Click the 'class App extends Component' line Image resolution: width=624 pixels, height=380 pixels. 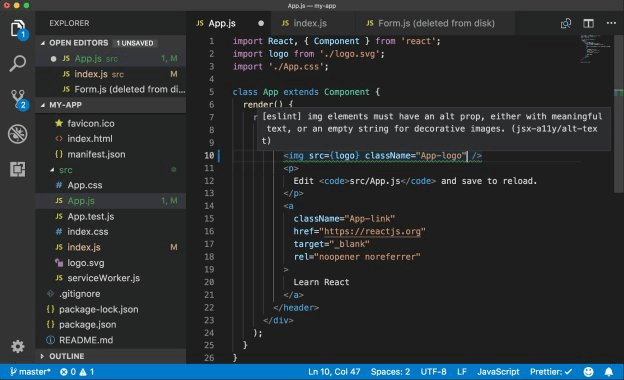306,92
